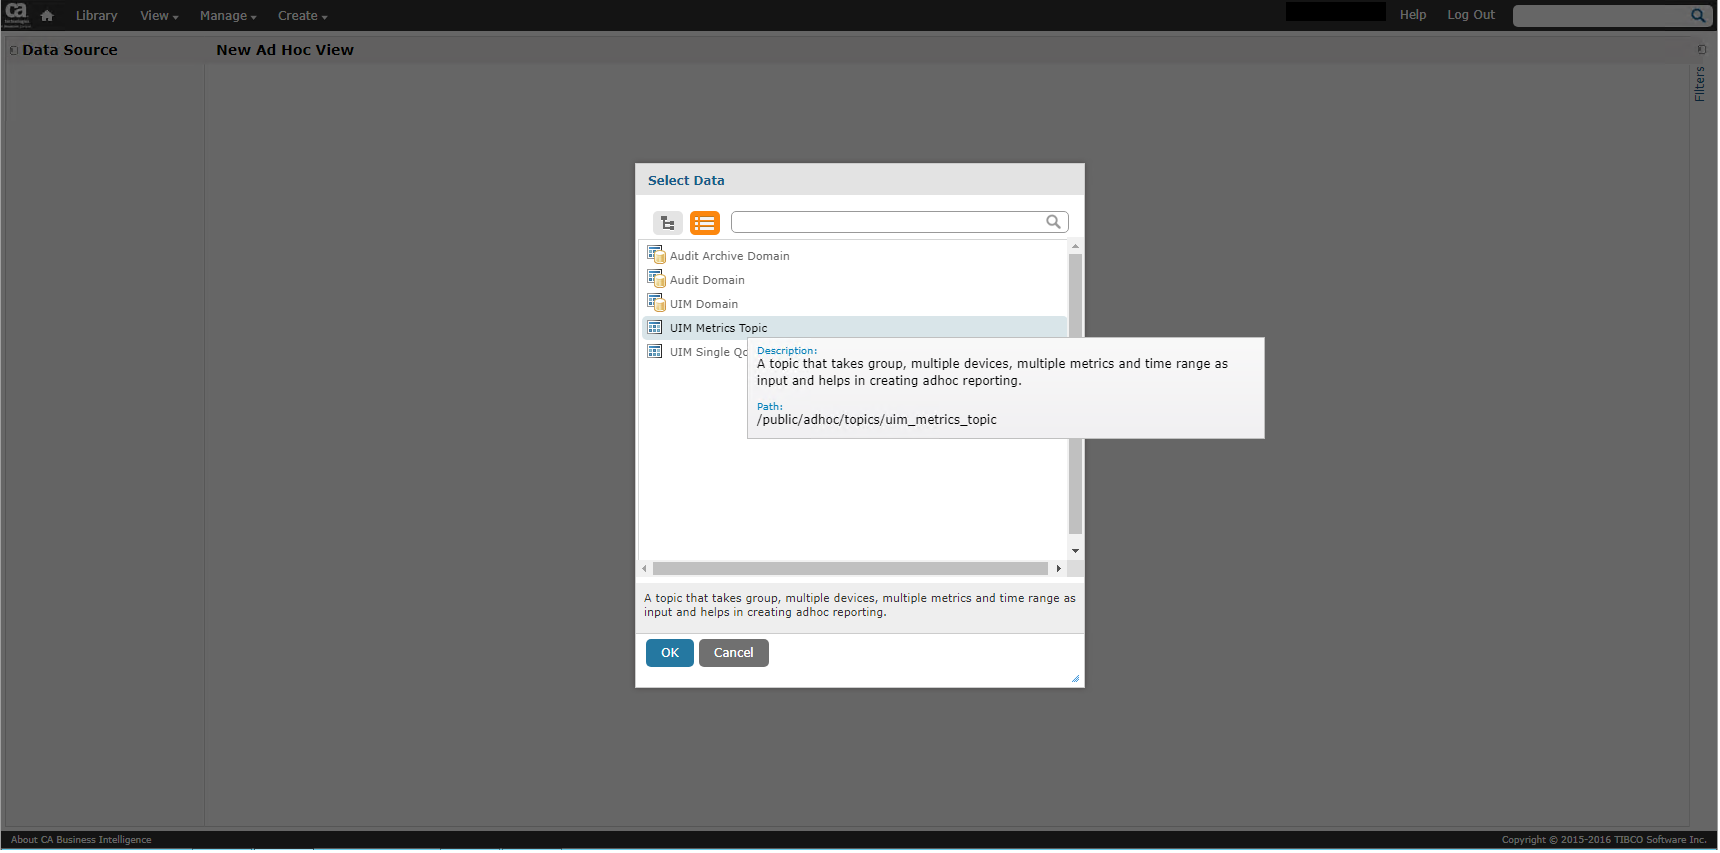Click the Select Data dialog title
The image size is (1720, 853).
[686, 181]
